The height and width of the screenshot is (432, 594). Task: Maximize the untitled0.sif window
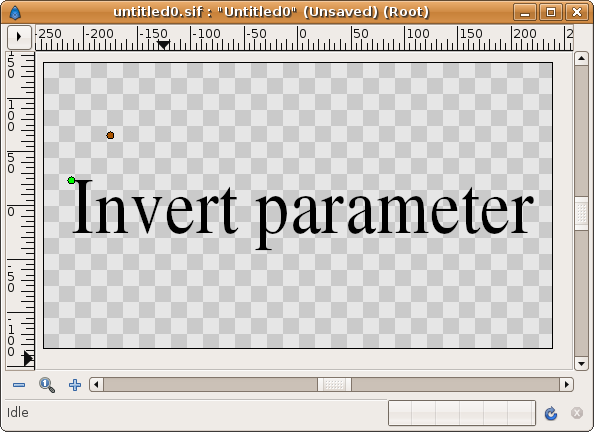551,13
